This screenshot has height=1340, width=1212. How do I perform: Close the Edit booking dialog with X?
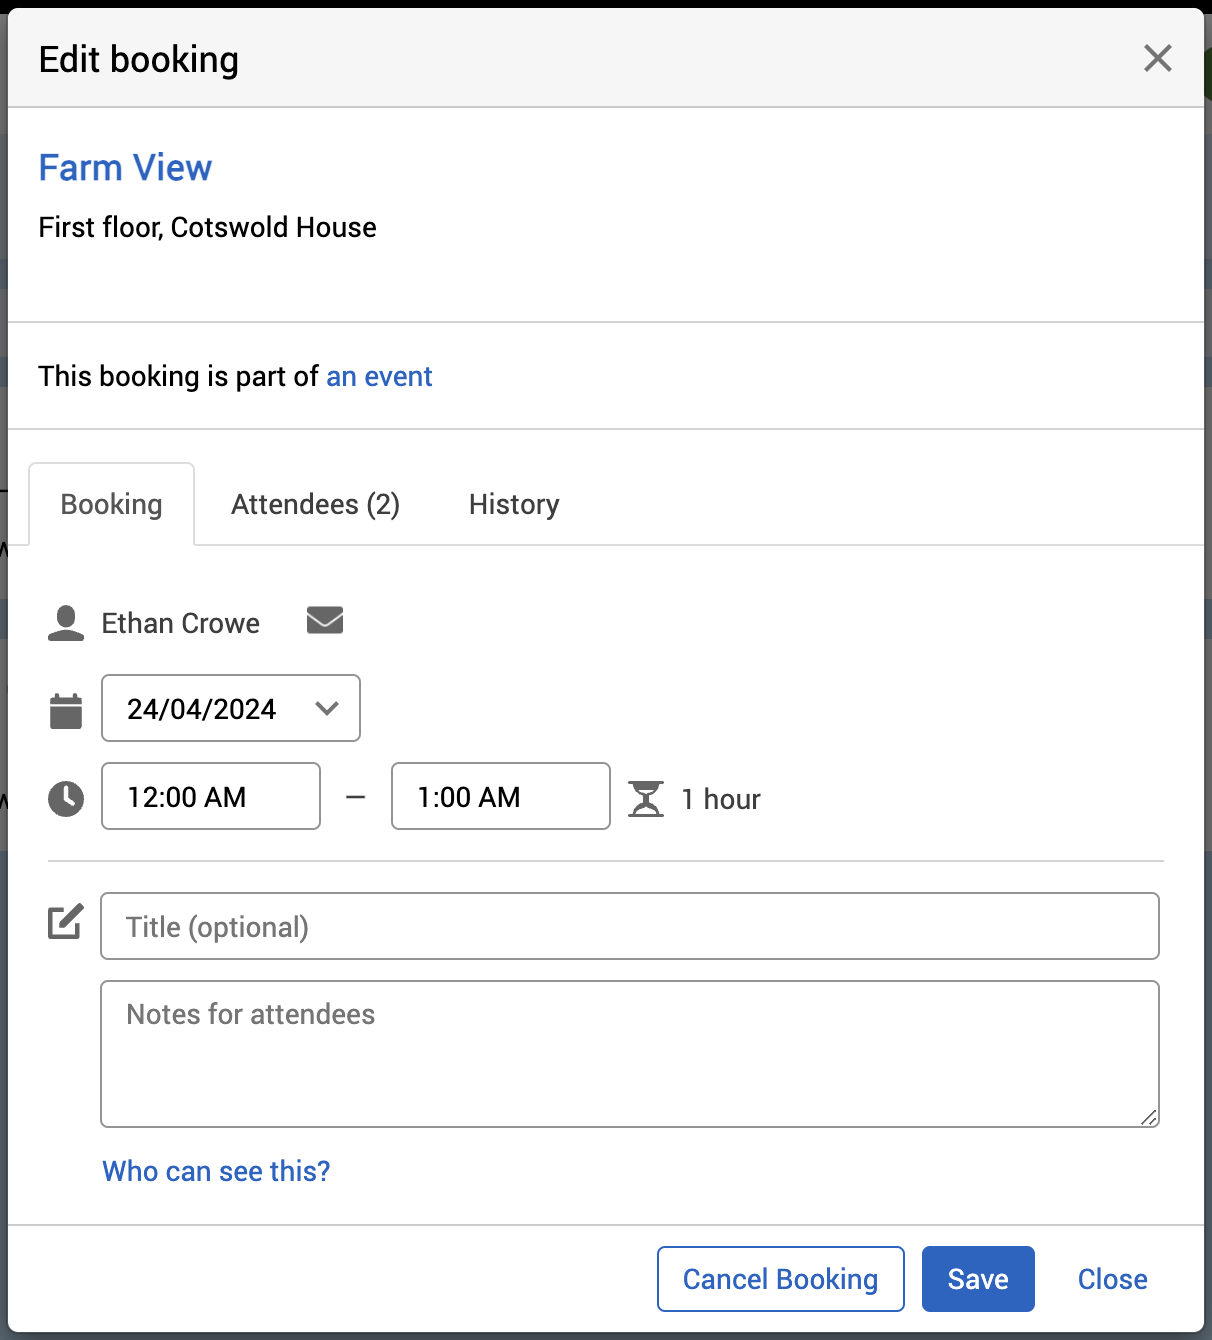(x=1157, y=58)
